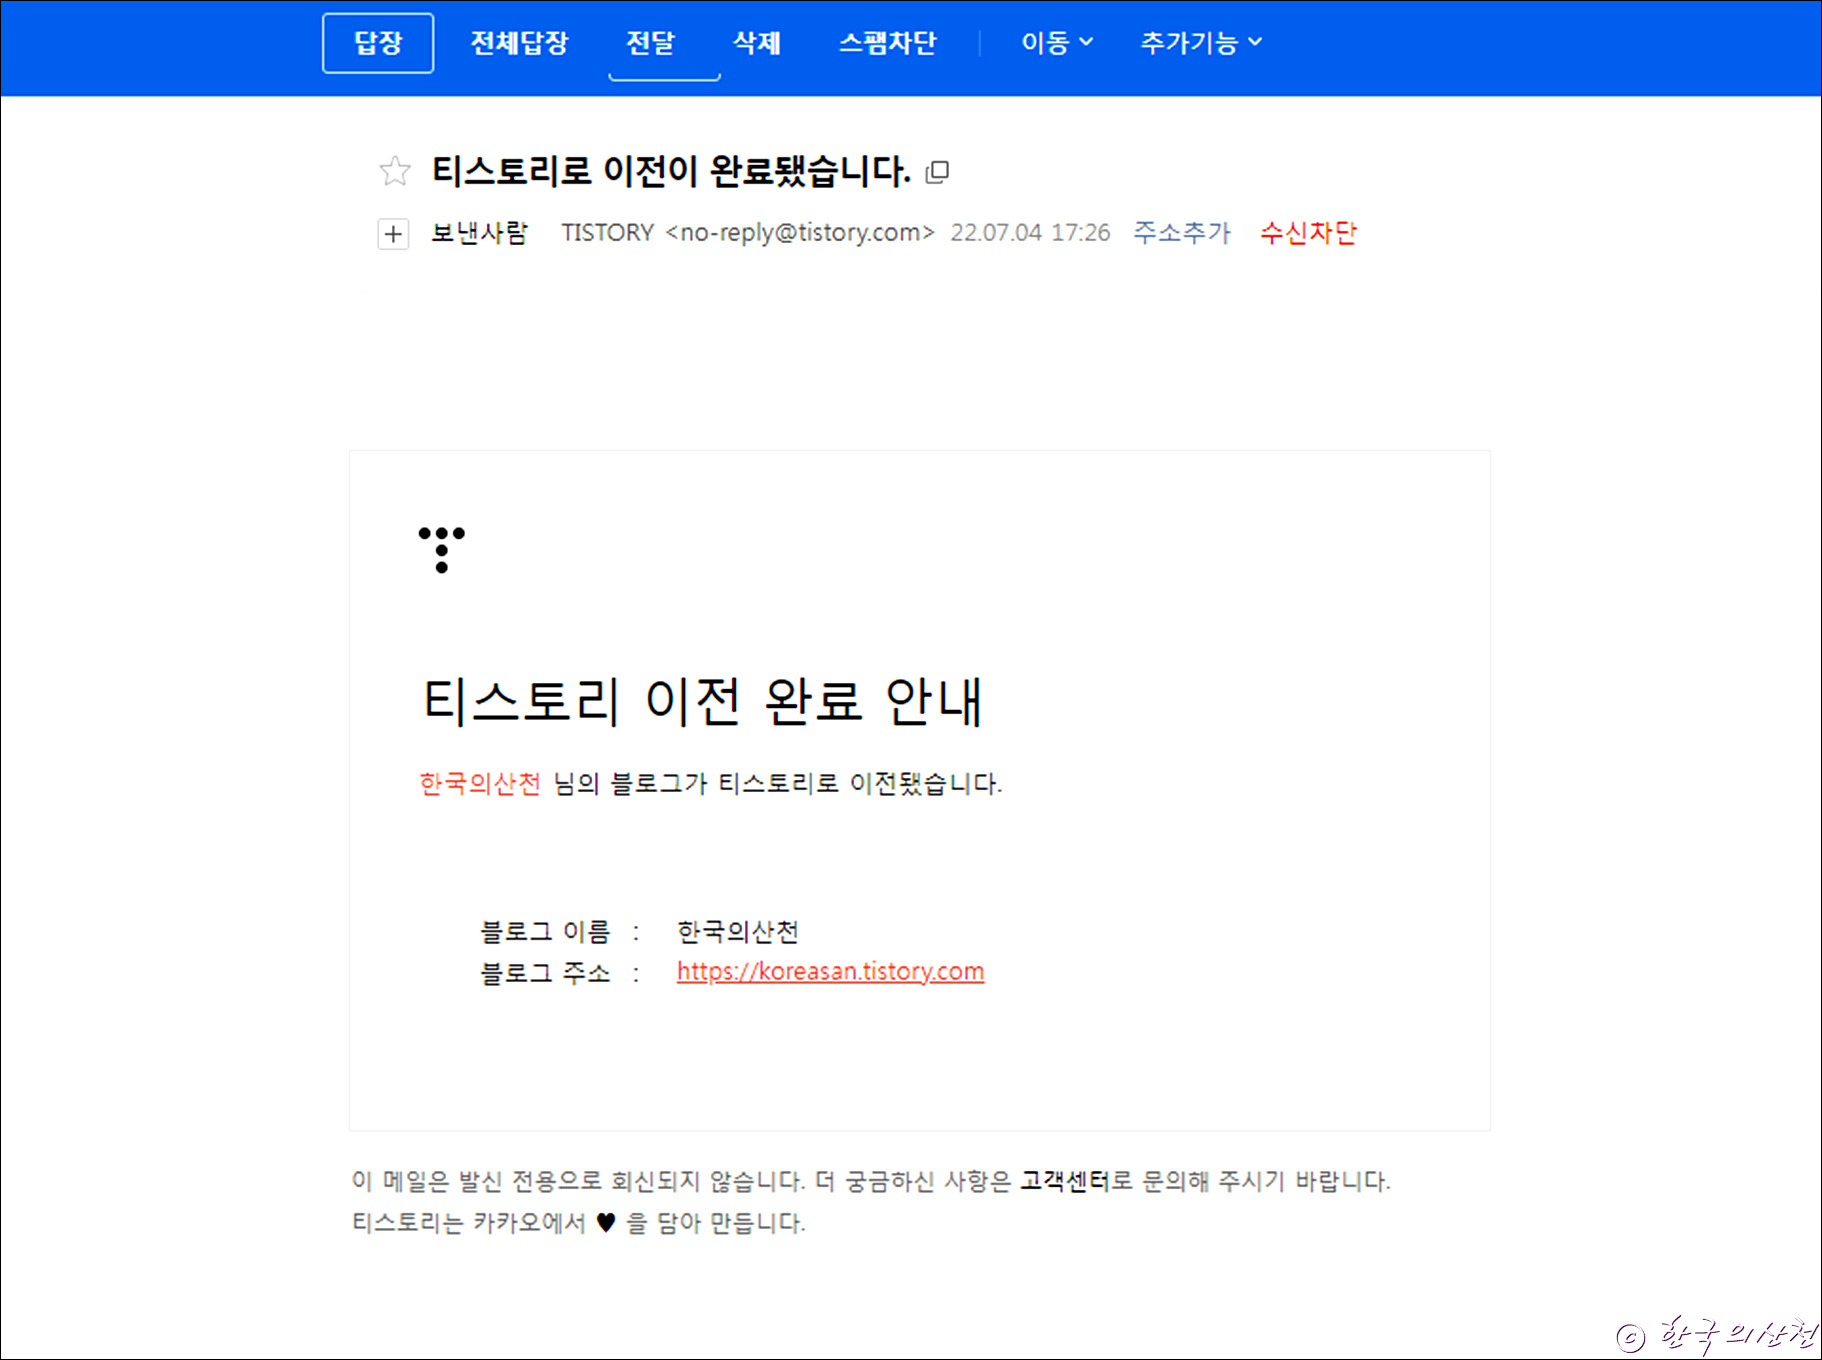
Task: Click the 블로그 이름 value 한국의산천
Action: (x=738, y=932)
